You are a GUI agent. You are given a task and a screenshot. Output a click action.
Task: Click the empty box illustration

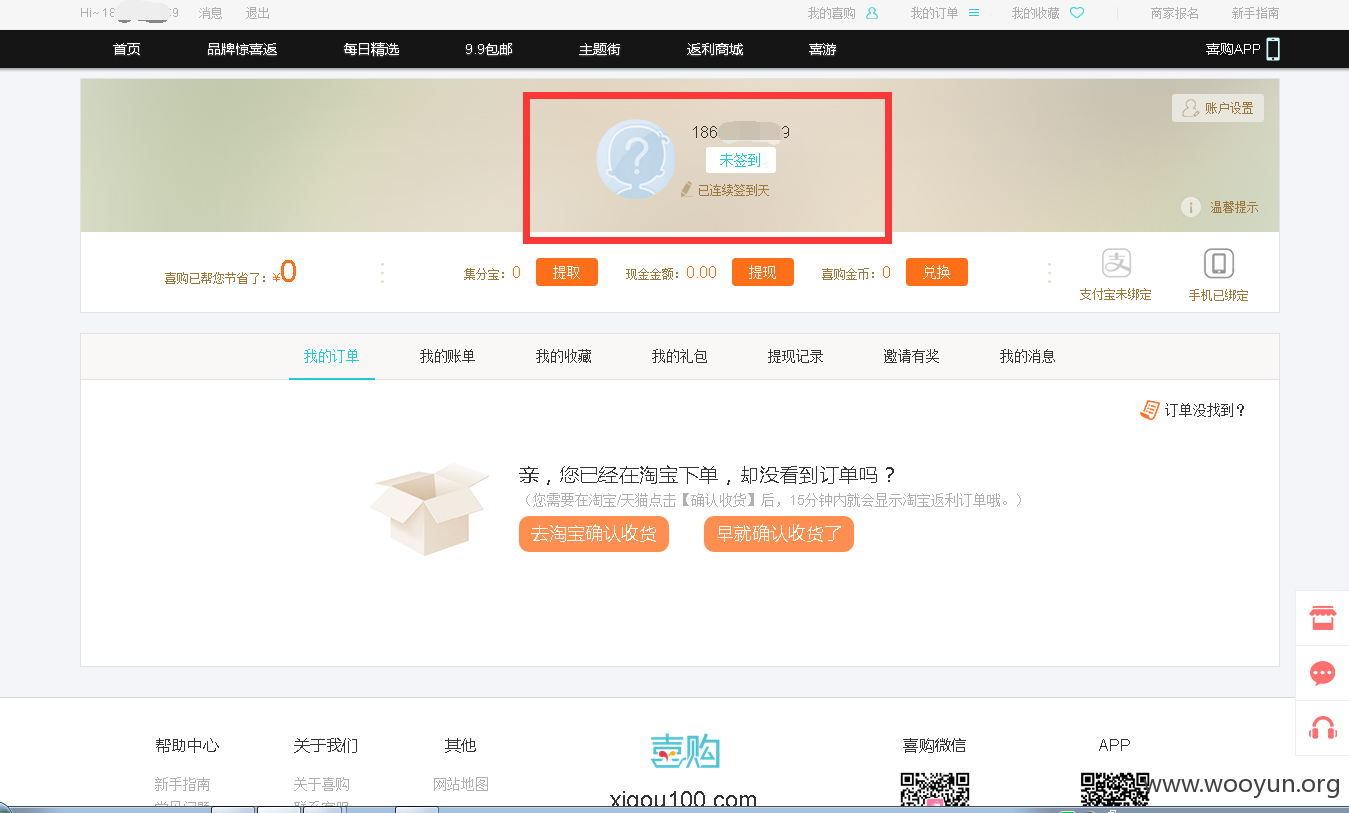[430, 508]
